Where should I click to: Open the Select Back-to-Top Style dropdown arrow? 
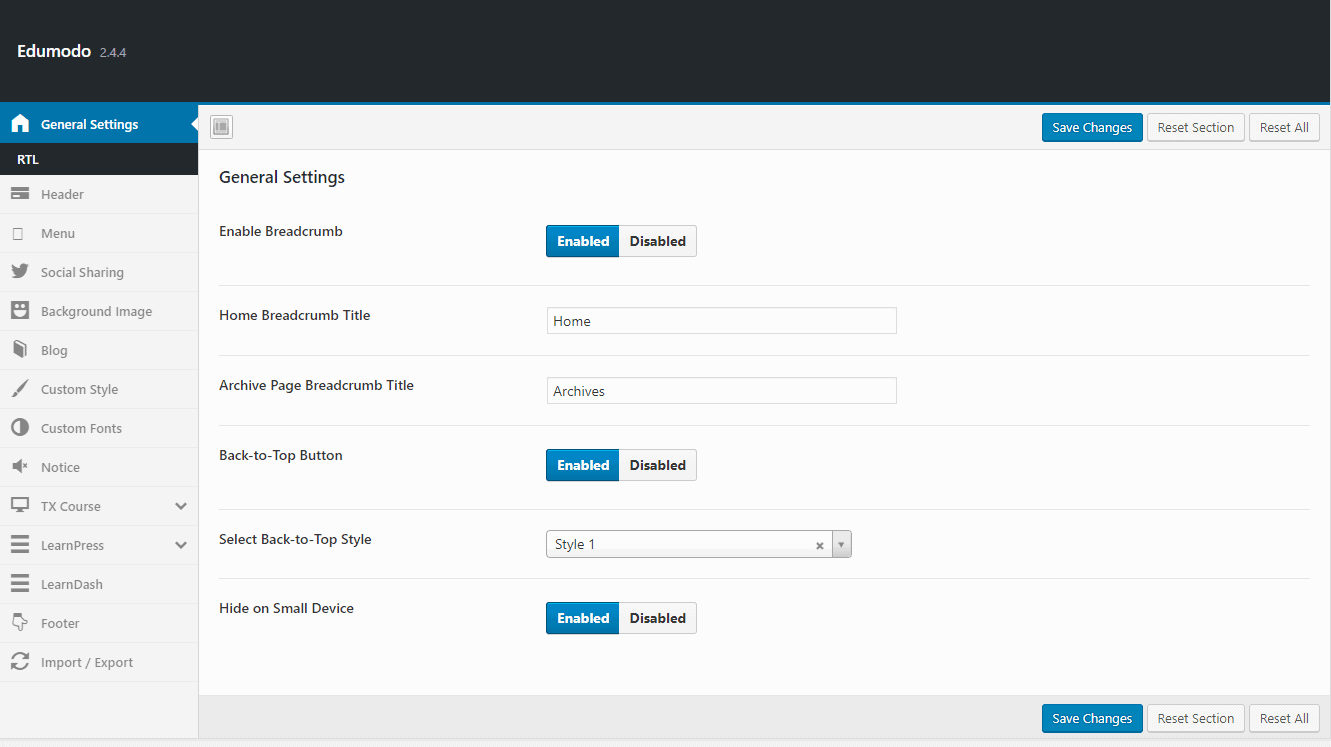841,545
